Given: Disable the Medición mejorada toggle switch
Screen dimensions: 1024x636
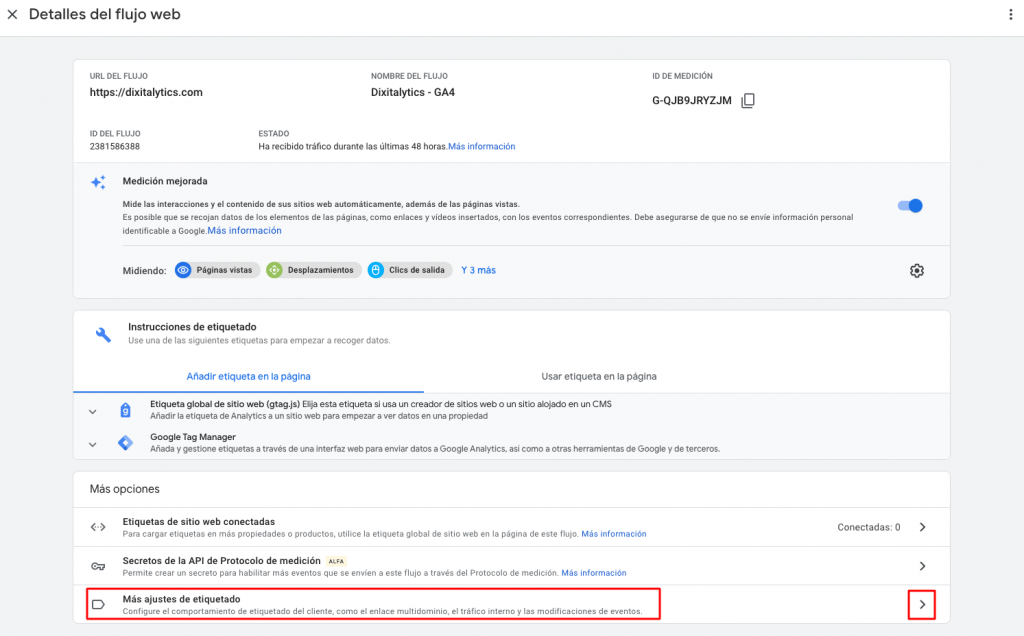Looking at the screenshot, I should [x=910, y=205].
